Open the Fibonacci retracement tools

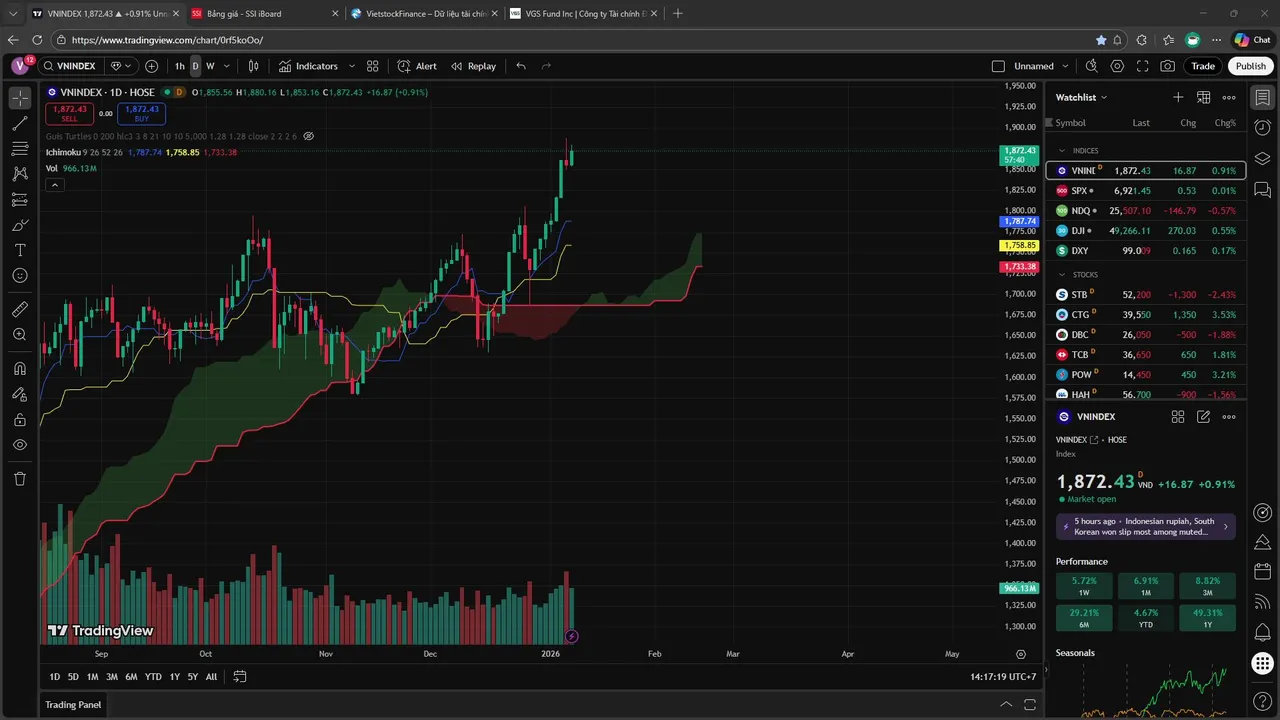click(20, 149)
